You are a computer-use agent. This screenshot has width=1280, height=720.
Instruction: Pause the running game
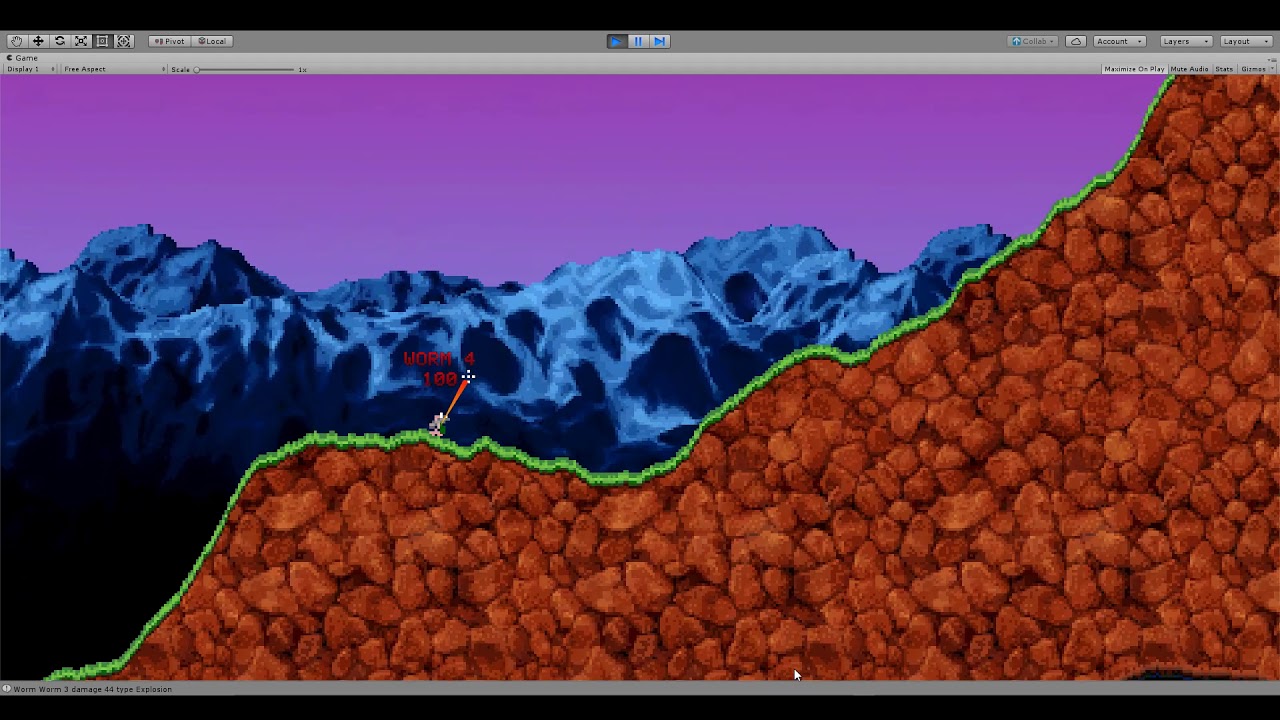click(x=638, y=41)
